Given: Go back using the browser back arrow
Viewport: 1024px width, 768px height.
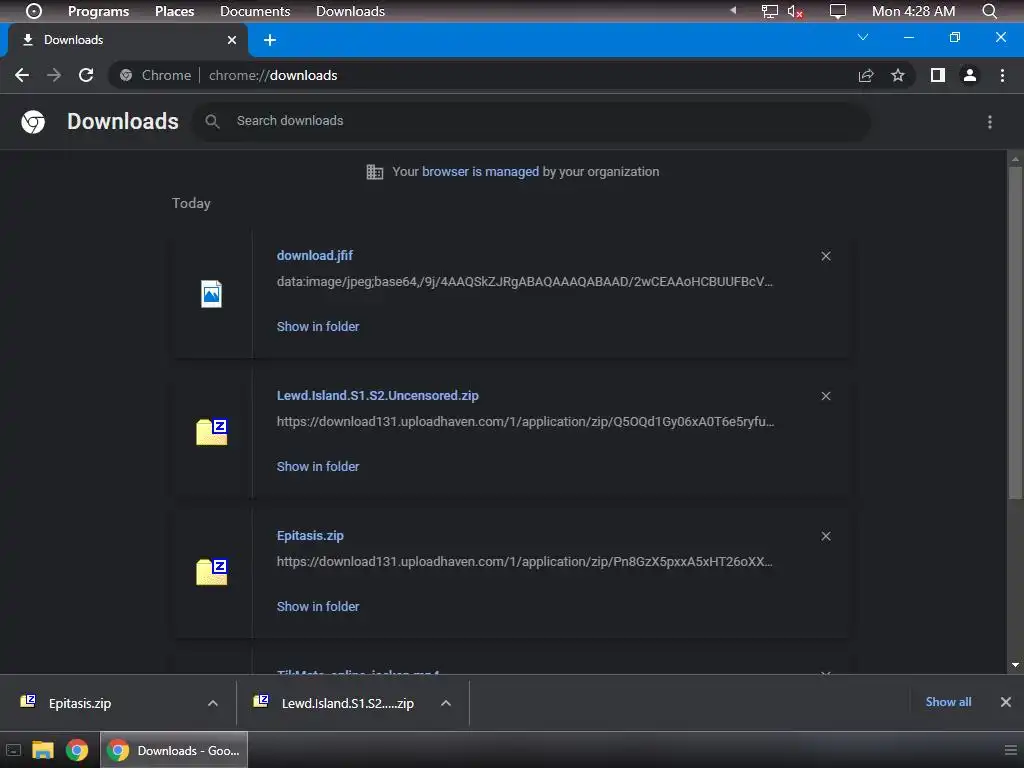Looking at the screenshot, I should click(x=22, y=75).
